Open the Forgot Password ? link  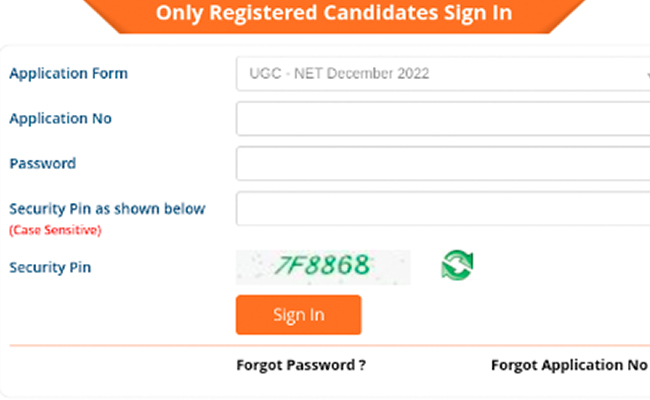coord(300,365)
